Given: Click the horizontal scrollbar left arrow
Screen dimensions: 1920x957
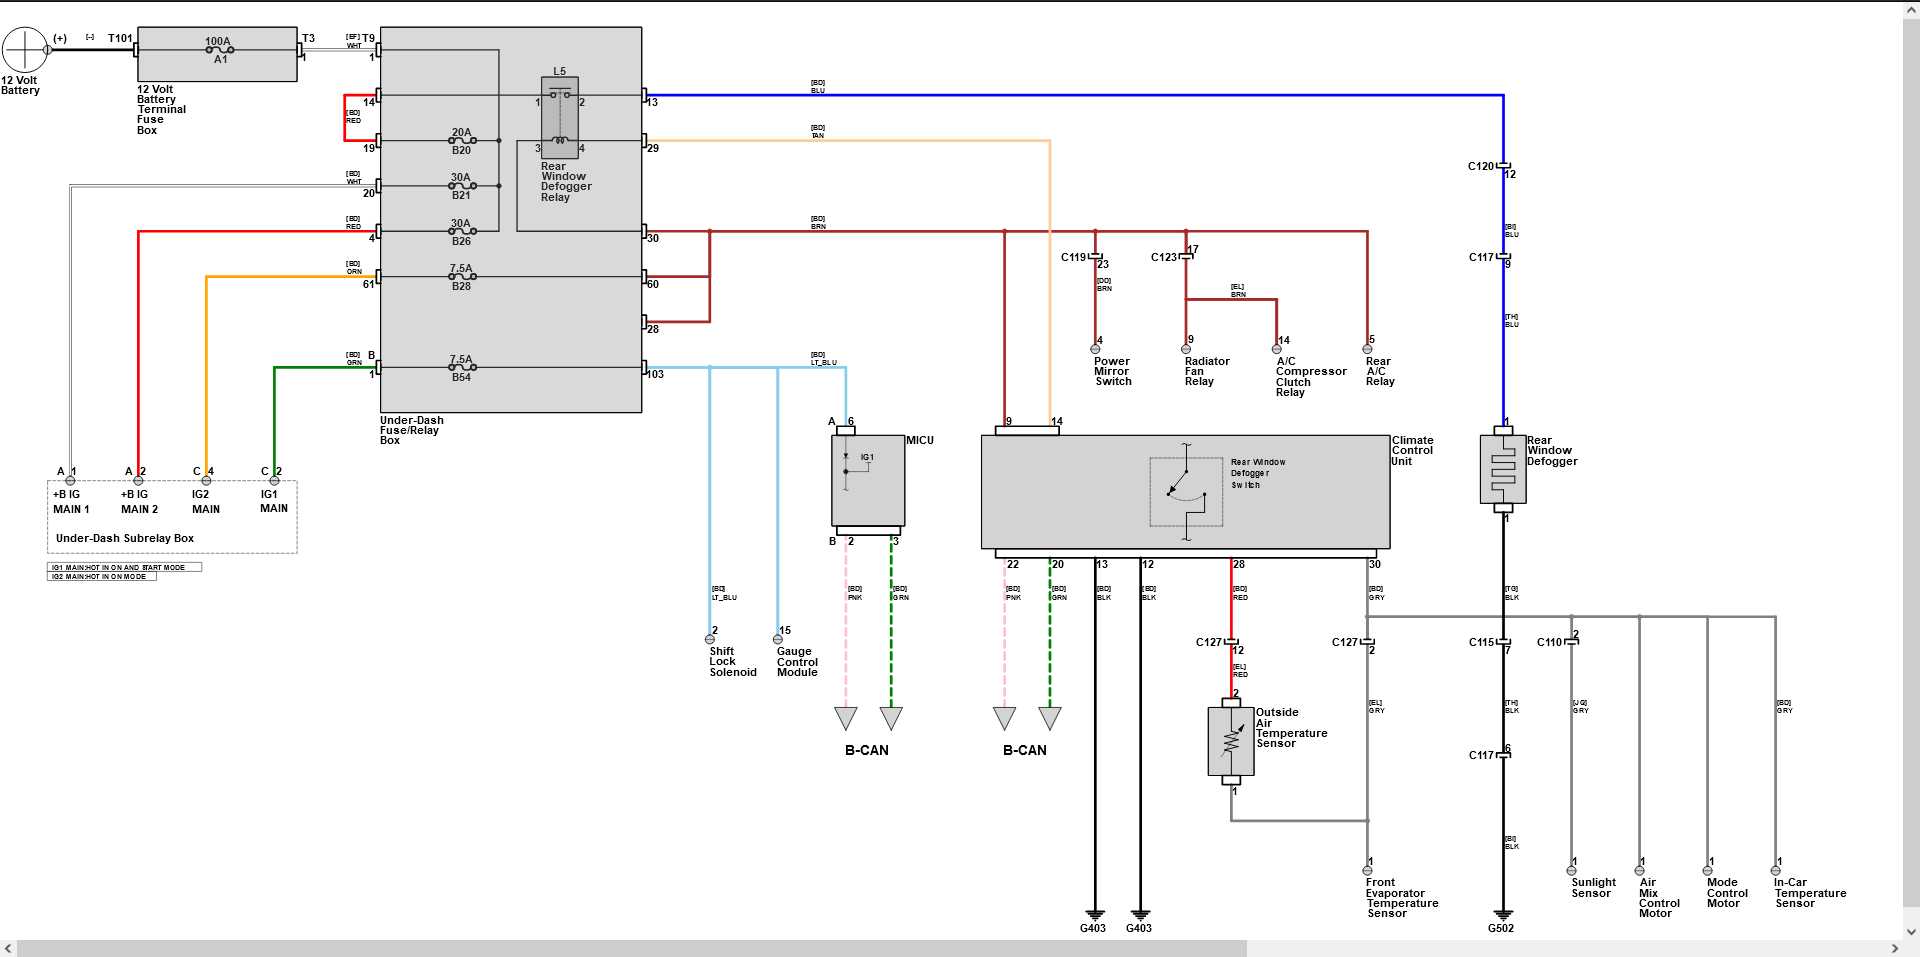Looking at the screenshot, I should coord(8,948).
